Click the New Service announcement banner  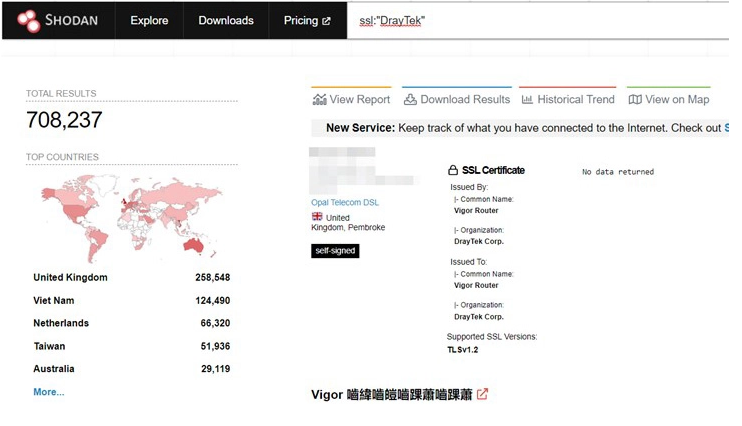pyautogui.click(x=520, y=128)
